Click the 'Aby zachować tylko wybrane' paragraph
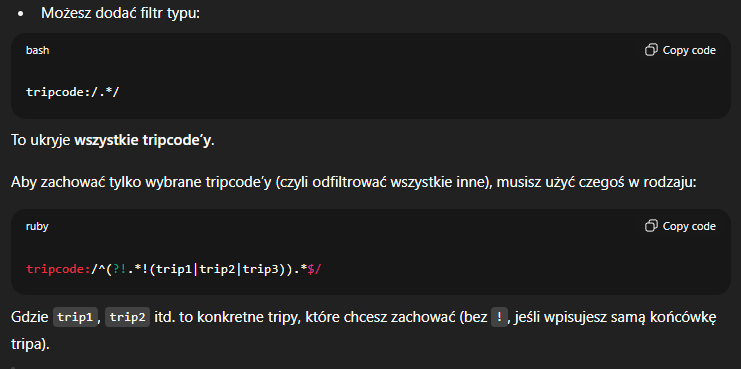This screenshot has height=369, width=741. (x=353, y=182)
